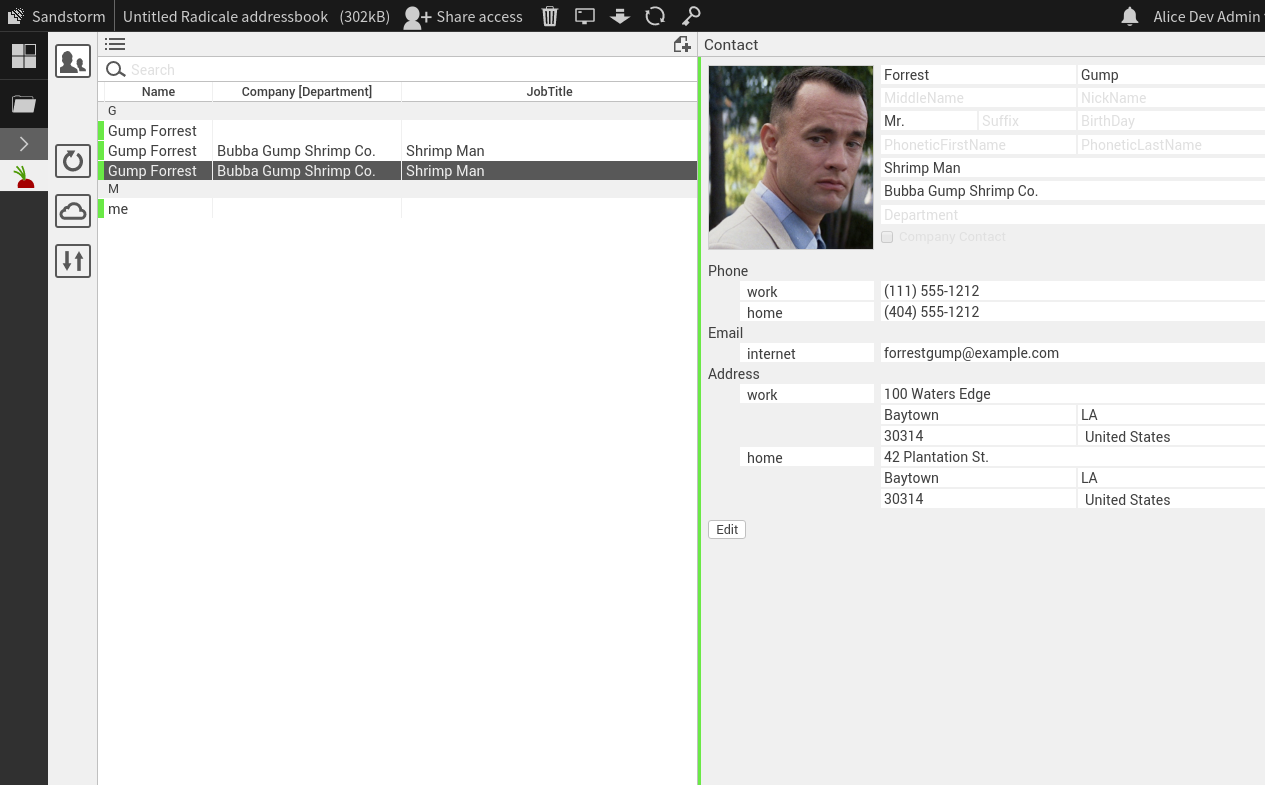Expand the Sandstorm sidebar with chevron

tap(24, 144)
